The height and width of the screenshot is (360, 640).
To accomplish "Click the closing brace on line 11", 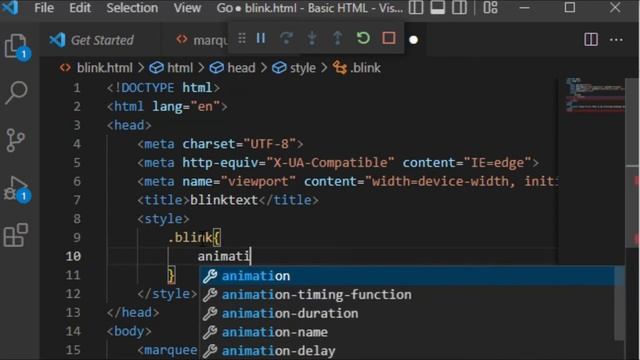I will (171, 275).
